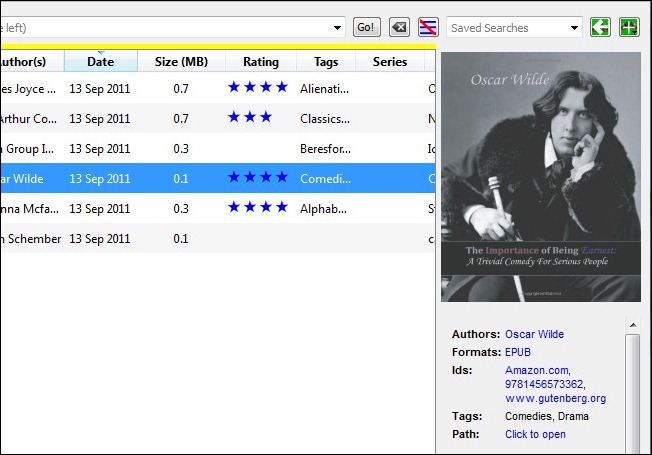
Task: Click the Series column header
Action: (390, 62)
